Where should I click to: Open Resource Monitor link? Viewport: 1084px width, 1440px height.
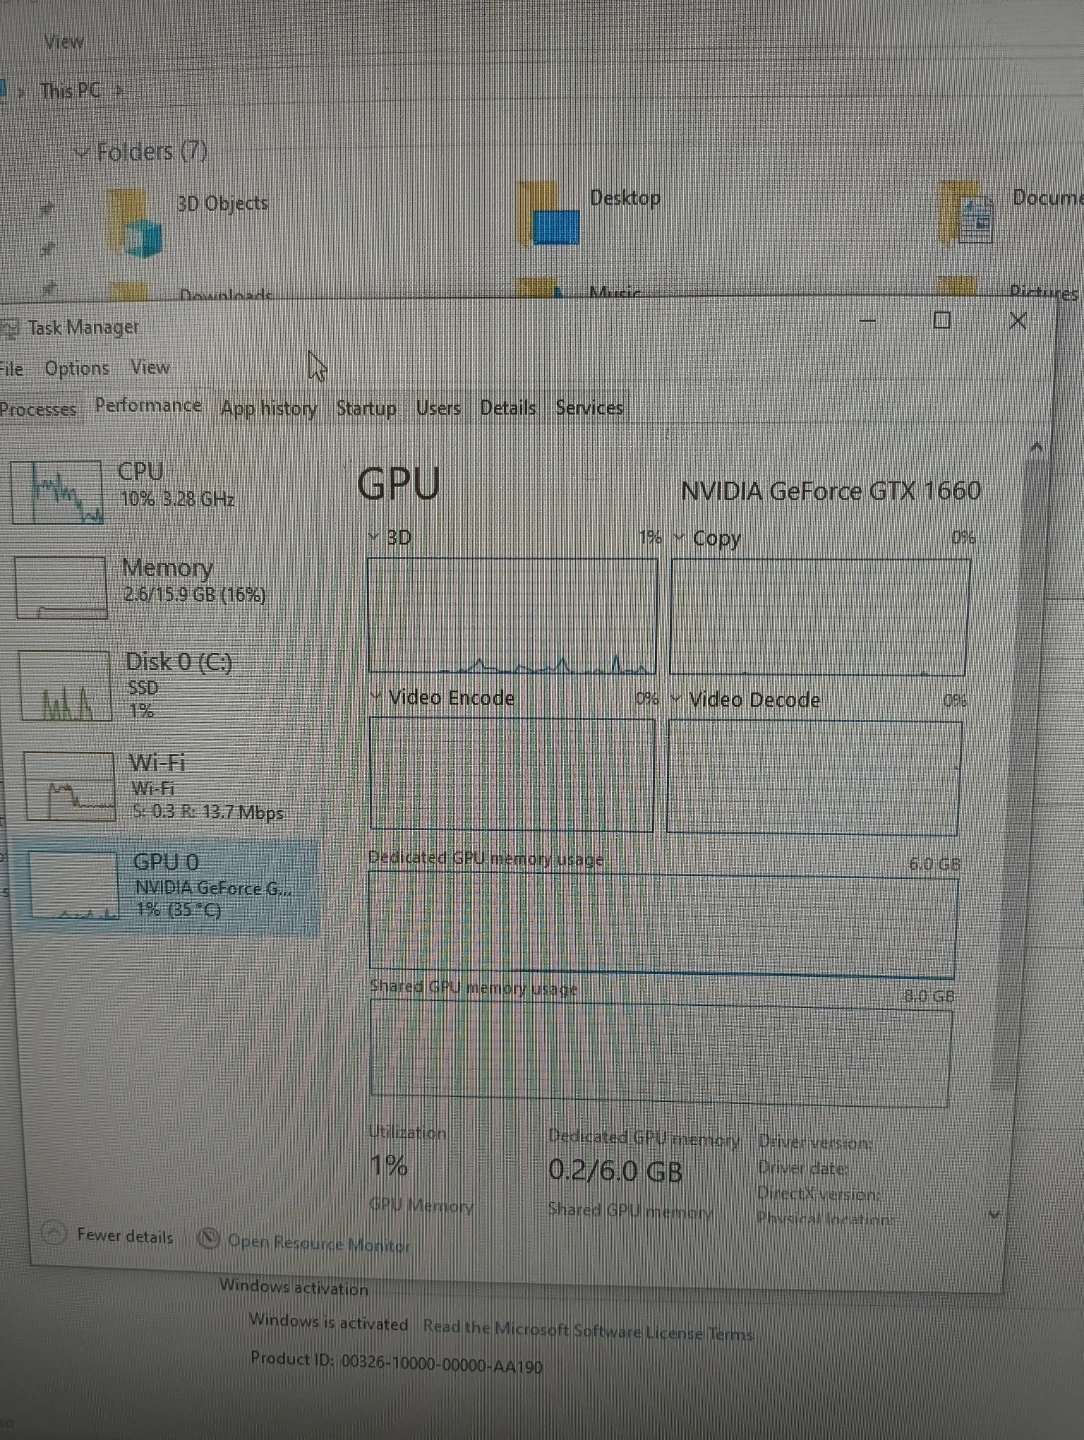318,1243
